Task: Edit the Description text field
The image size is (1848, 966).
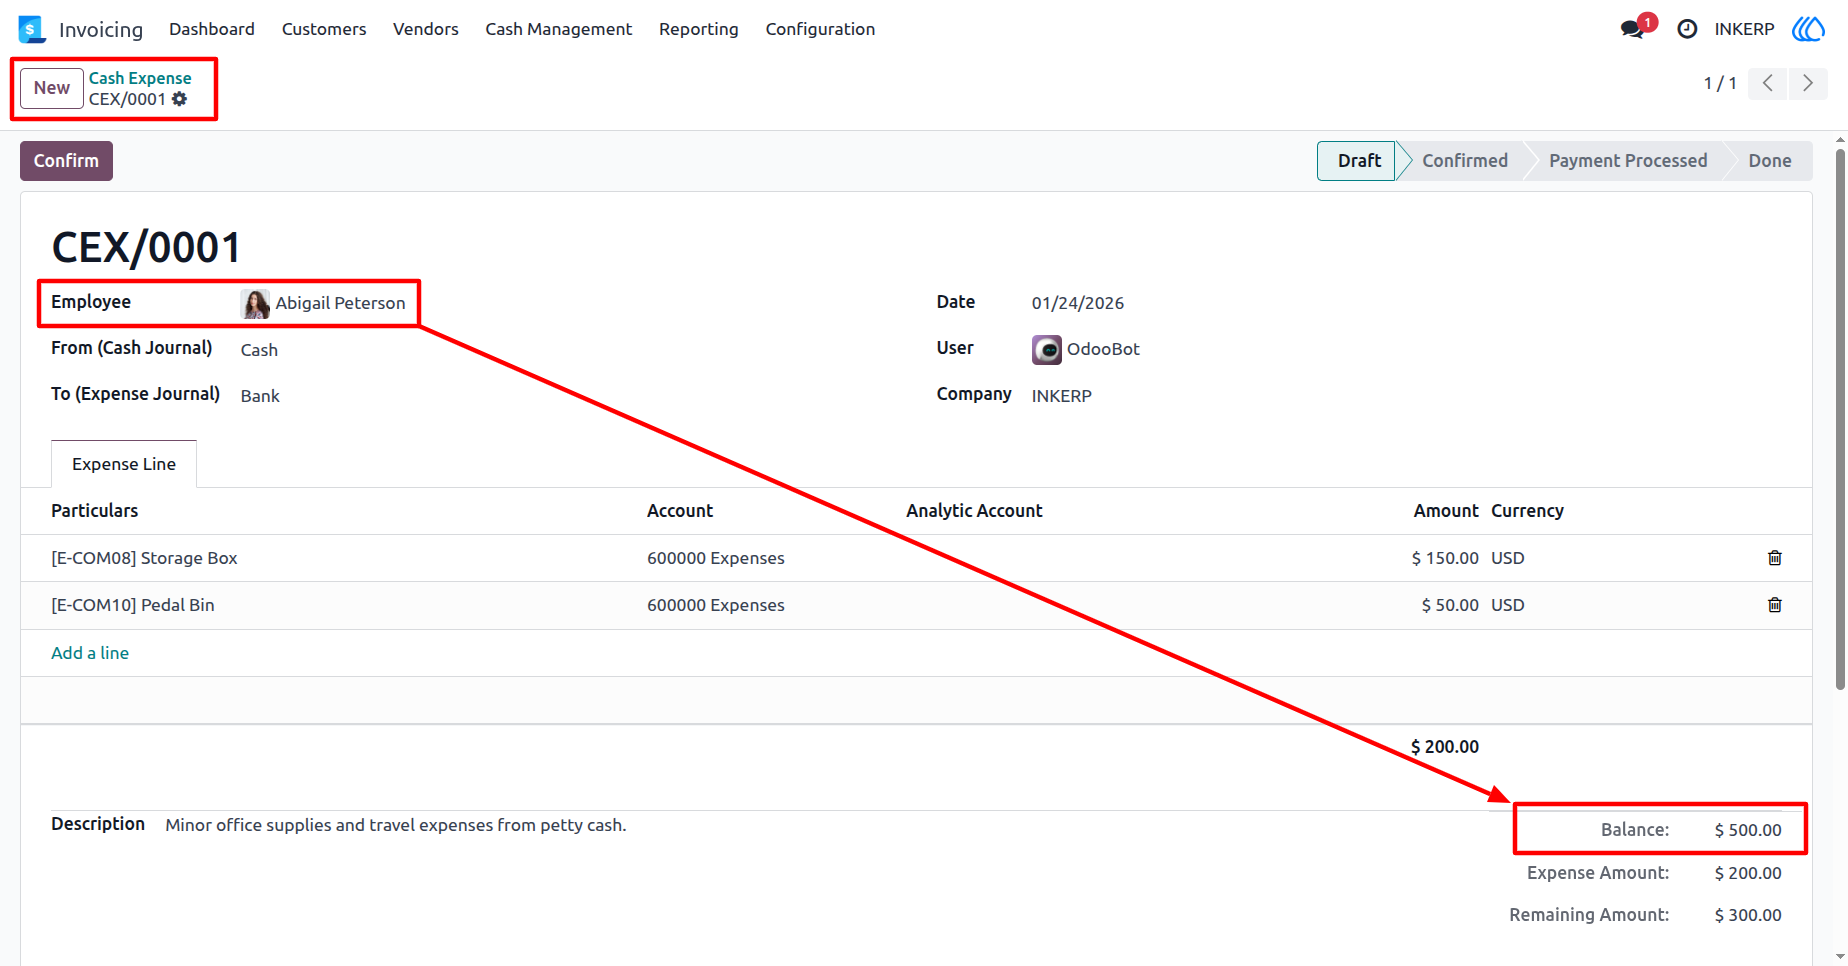Action: pos(396,825)
